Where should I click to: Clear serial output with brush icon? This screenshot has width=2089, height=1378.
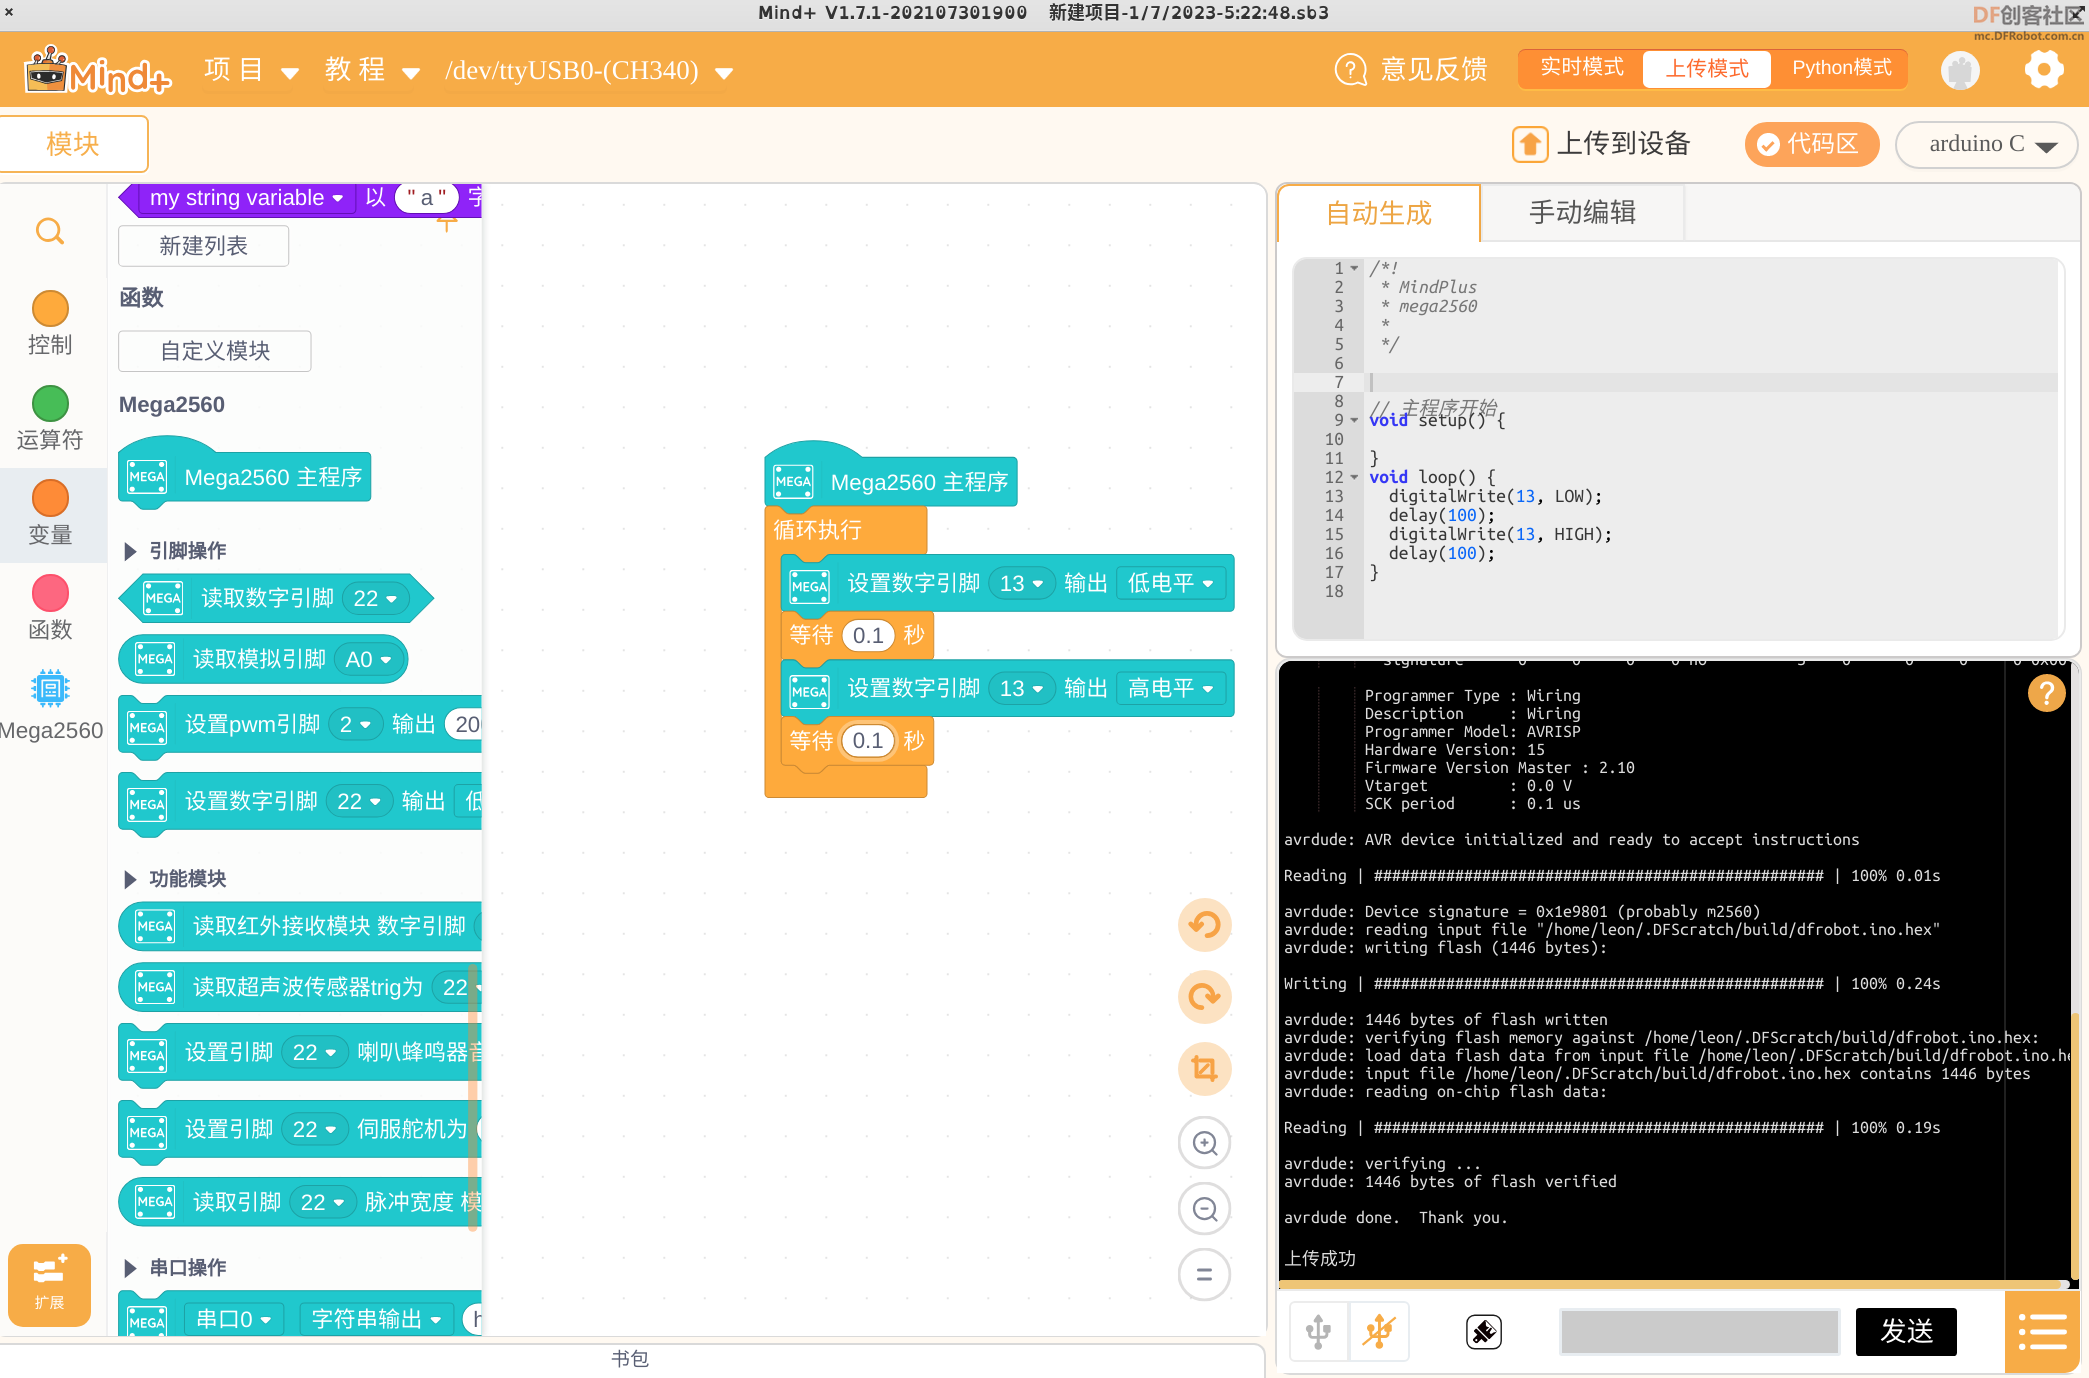1484,1331
